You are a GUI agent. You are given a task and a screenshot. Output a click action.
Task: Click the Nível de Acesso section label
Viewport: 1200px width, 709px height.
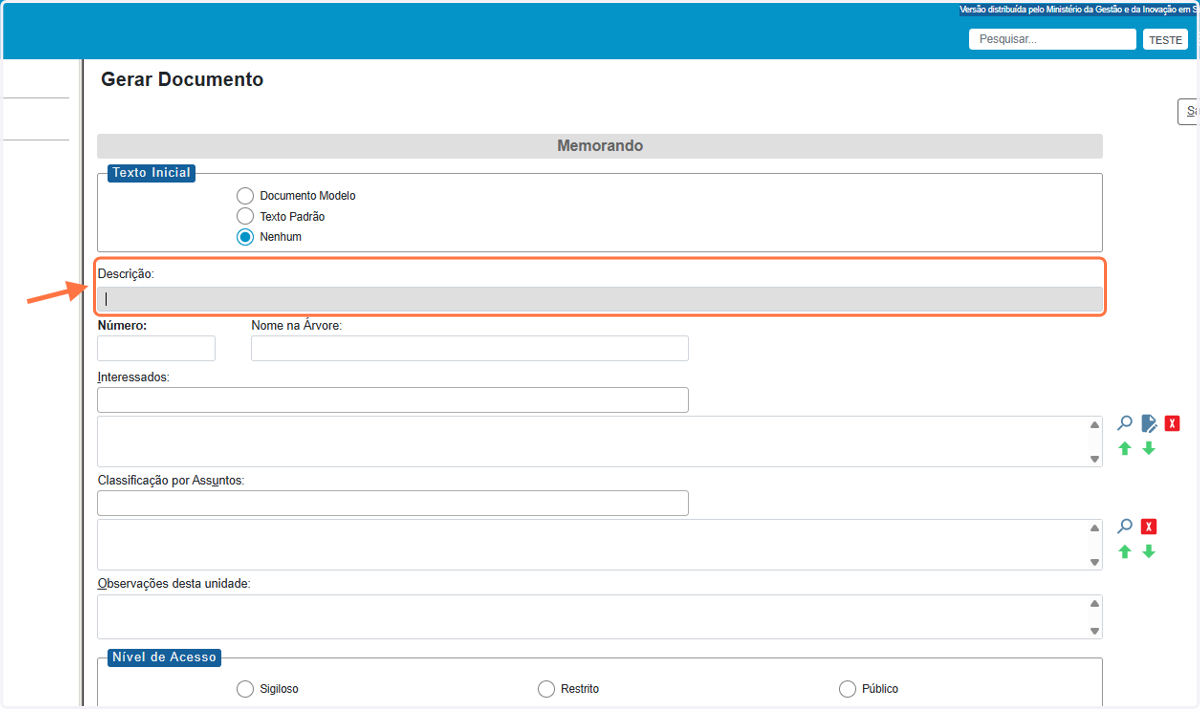point(164,657)
